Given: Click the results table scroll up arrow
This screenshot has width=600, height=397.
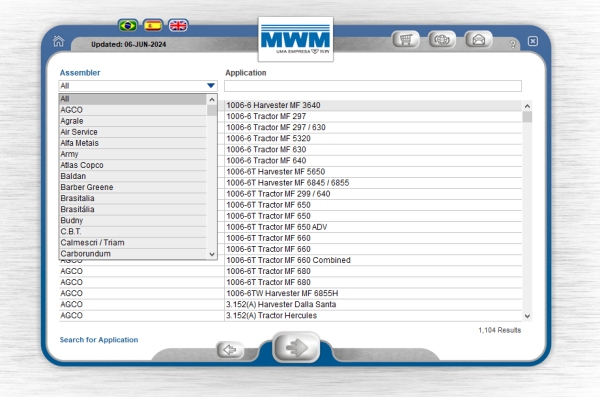Looking at the screenshot, I should [x=527, y=106].
